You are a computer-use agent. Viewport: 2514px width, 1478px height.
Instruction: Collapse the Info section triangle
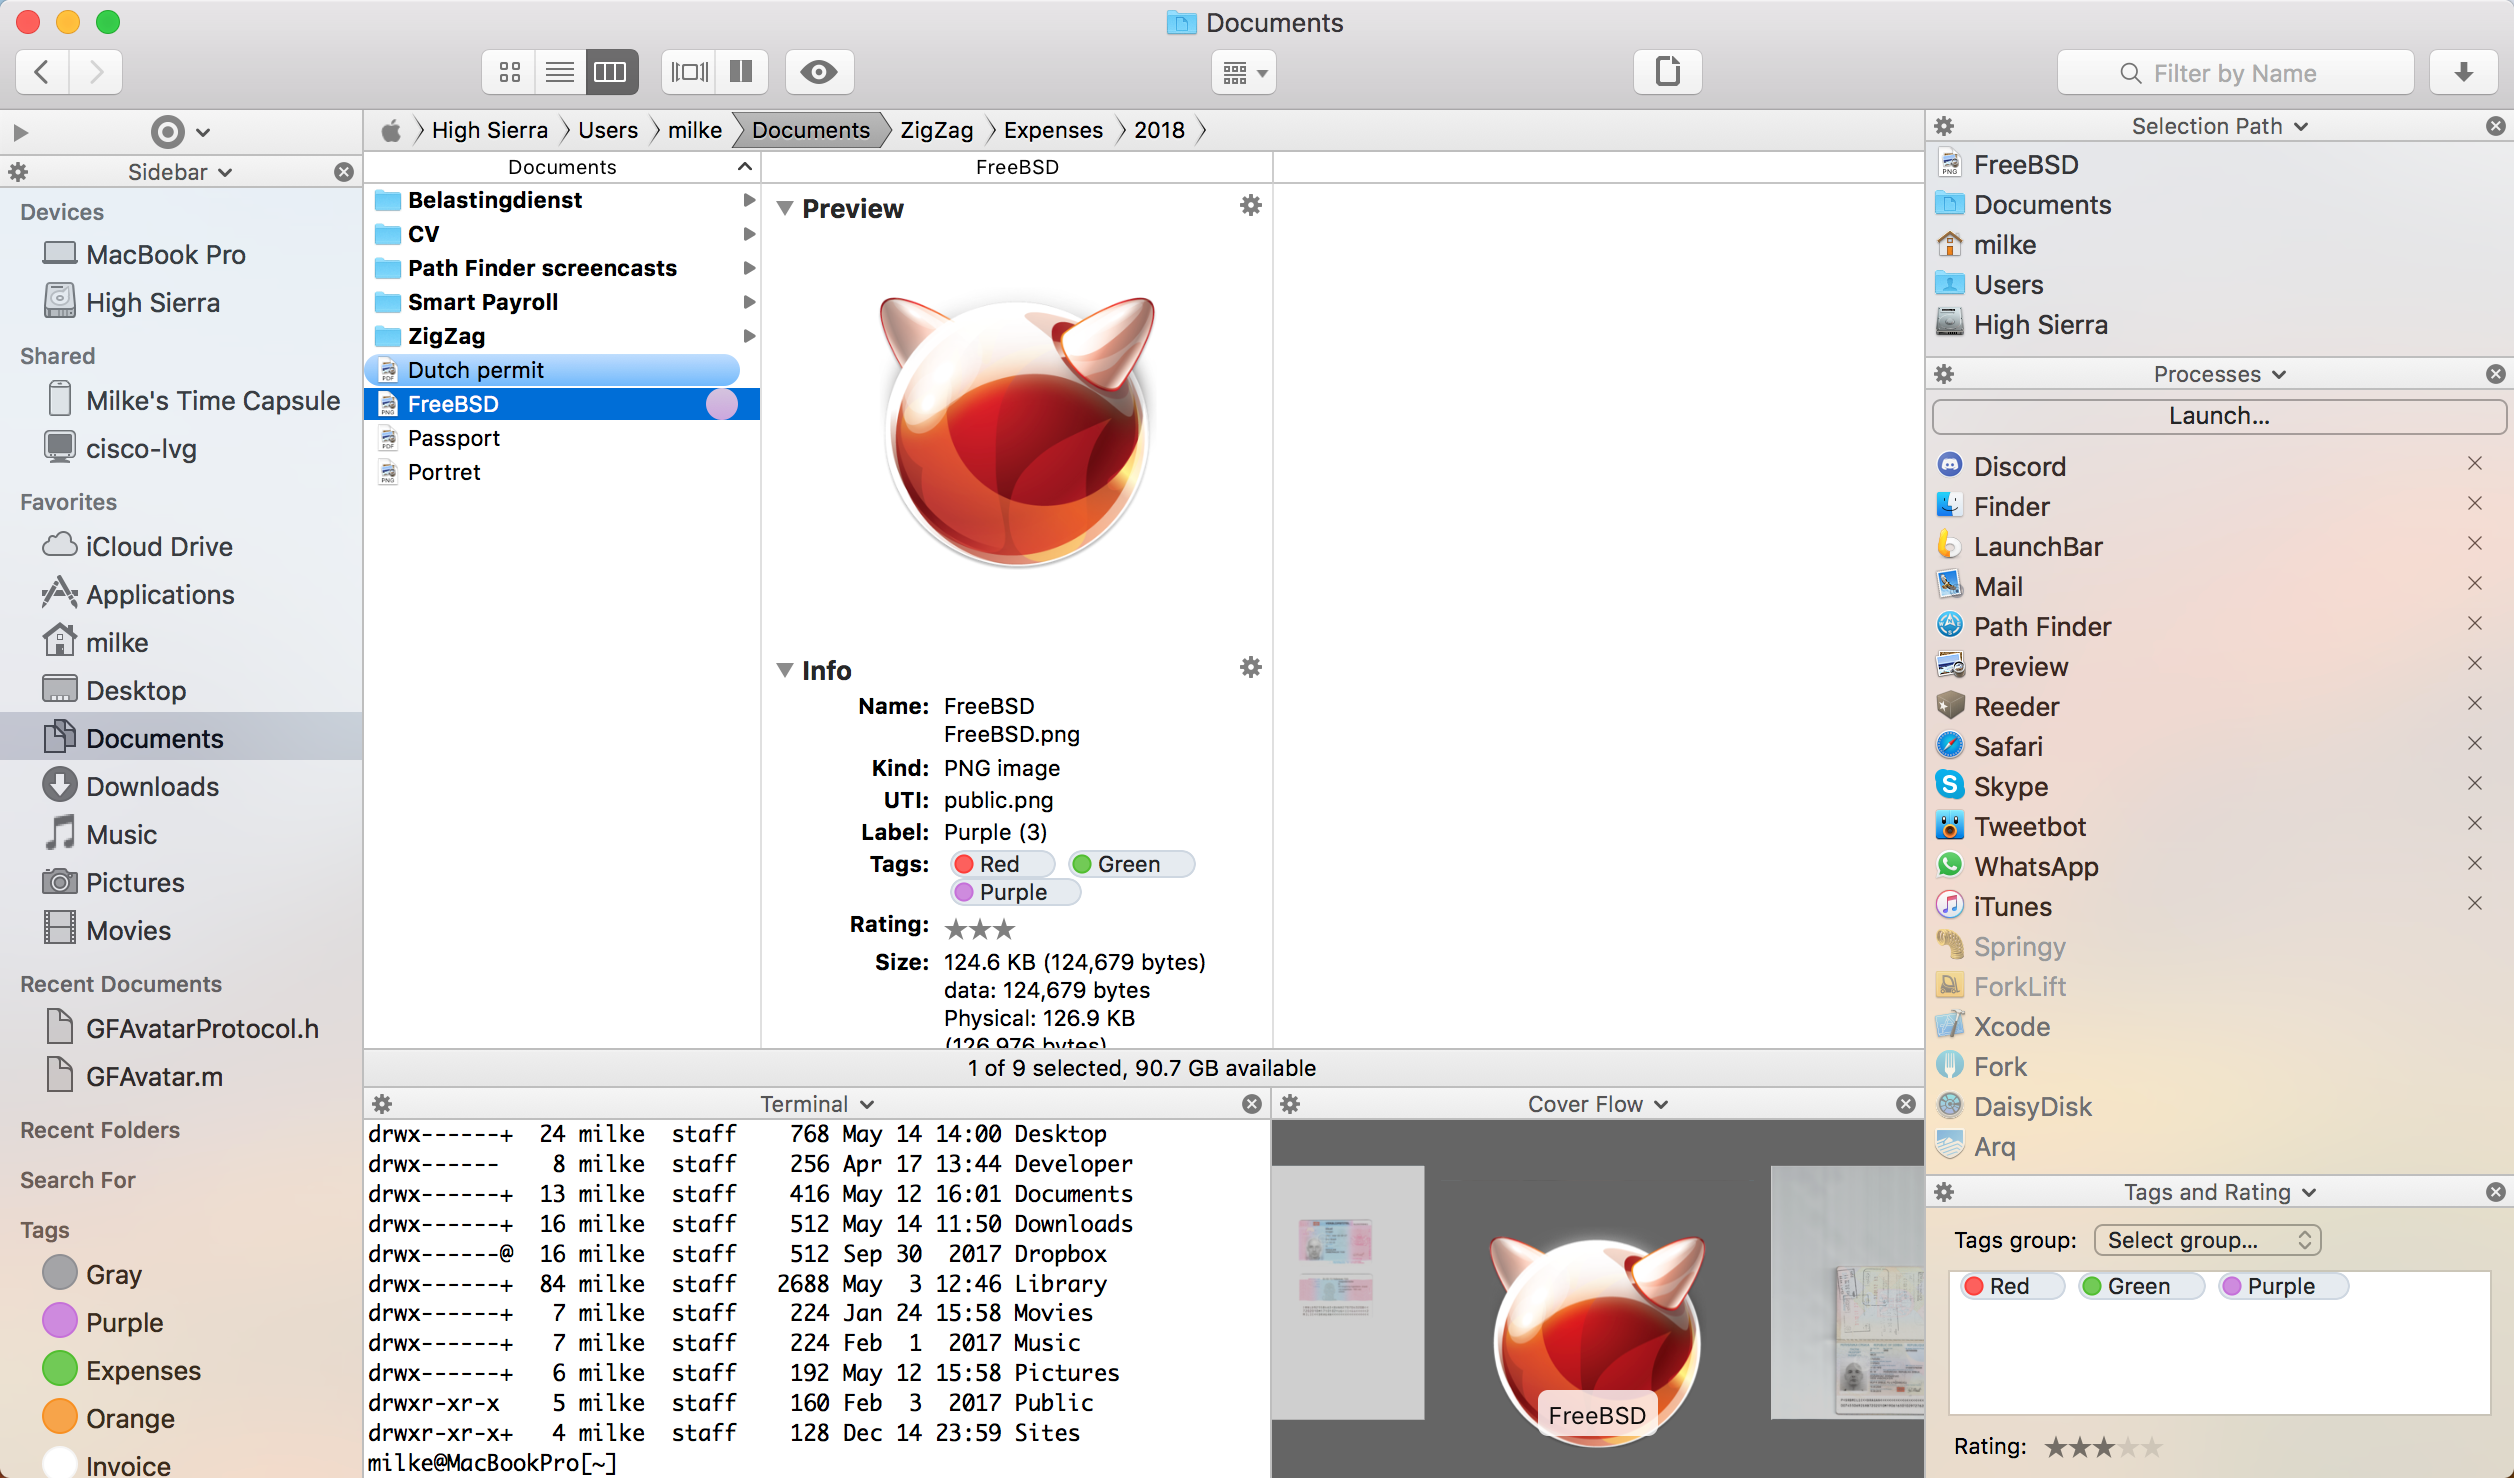pos(785,670)
